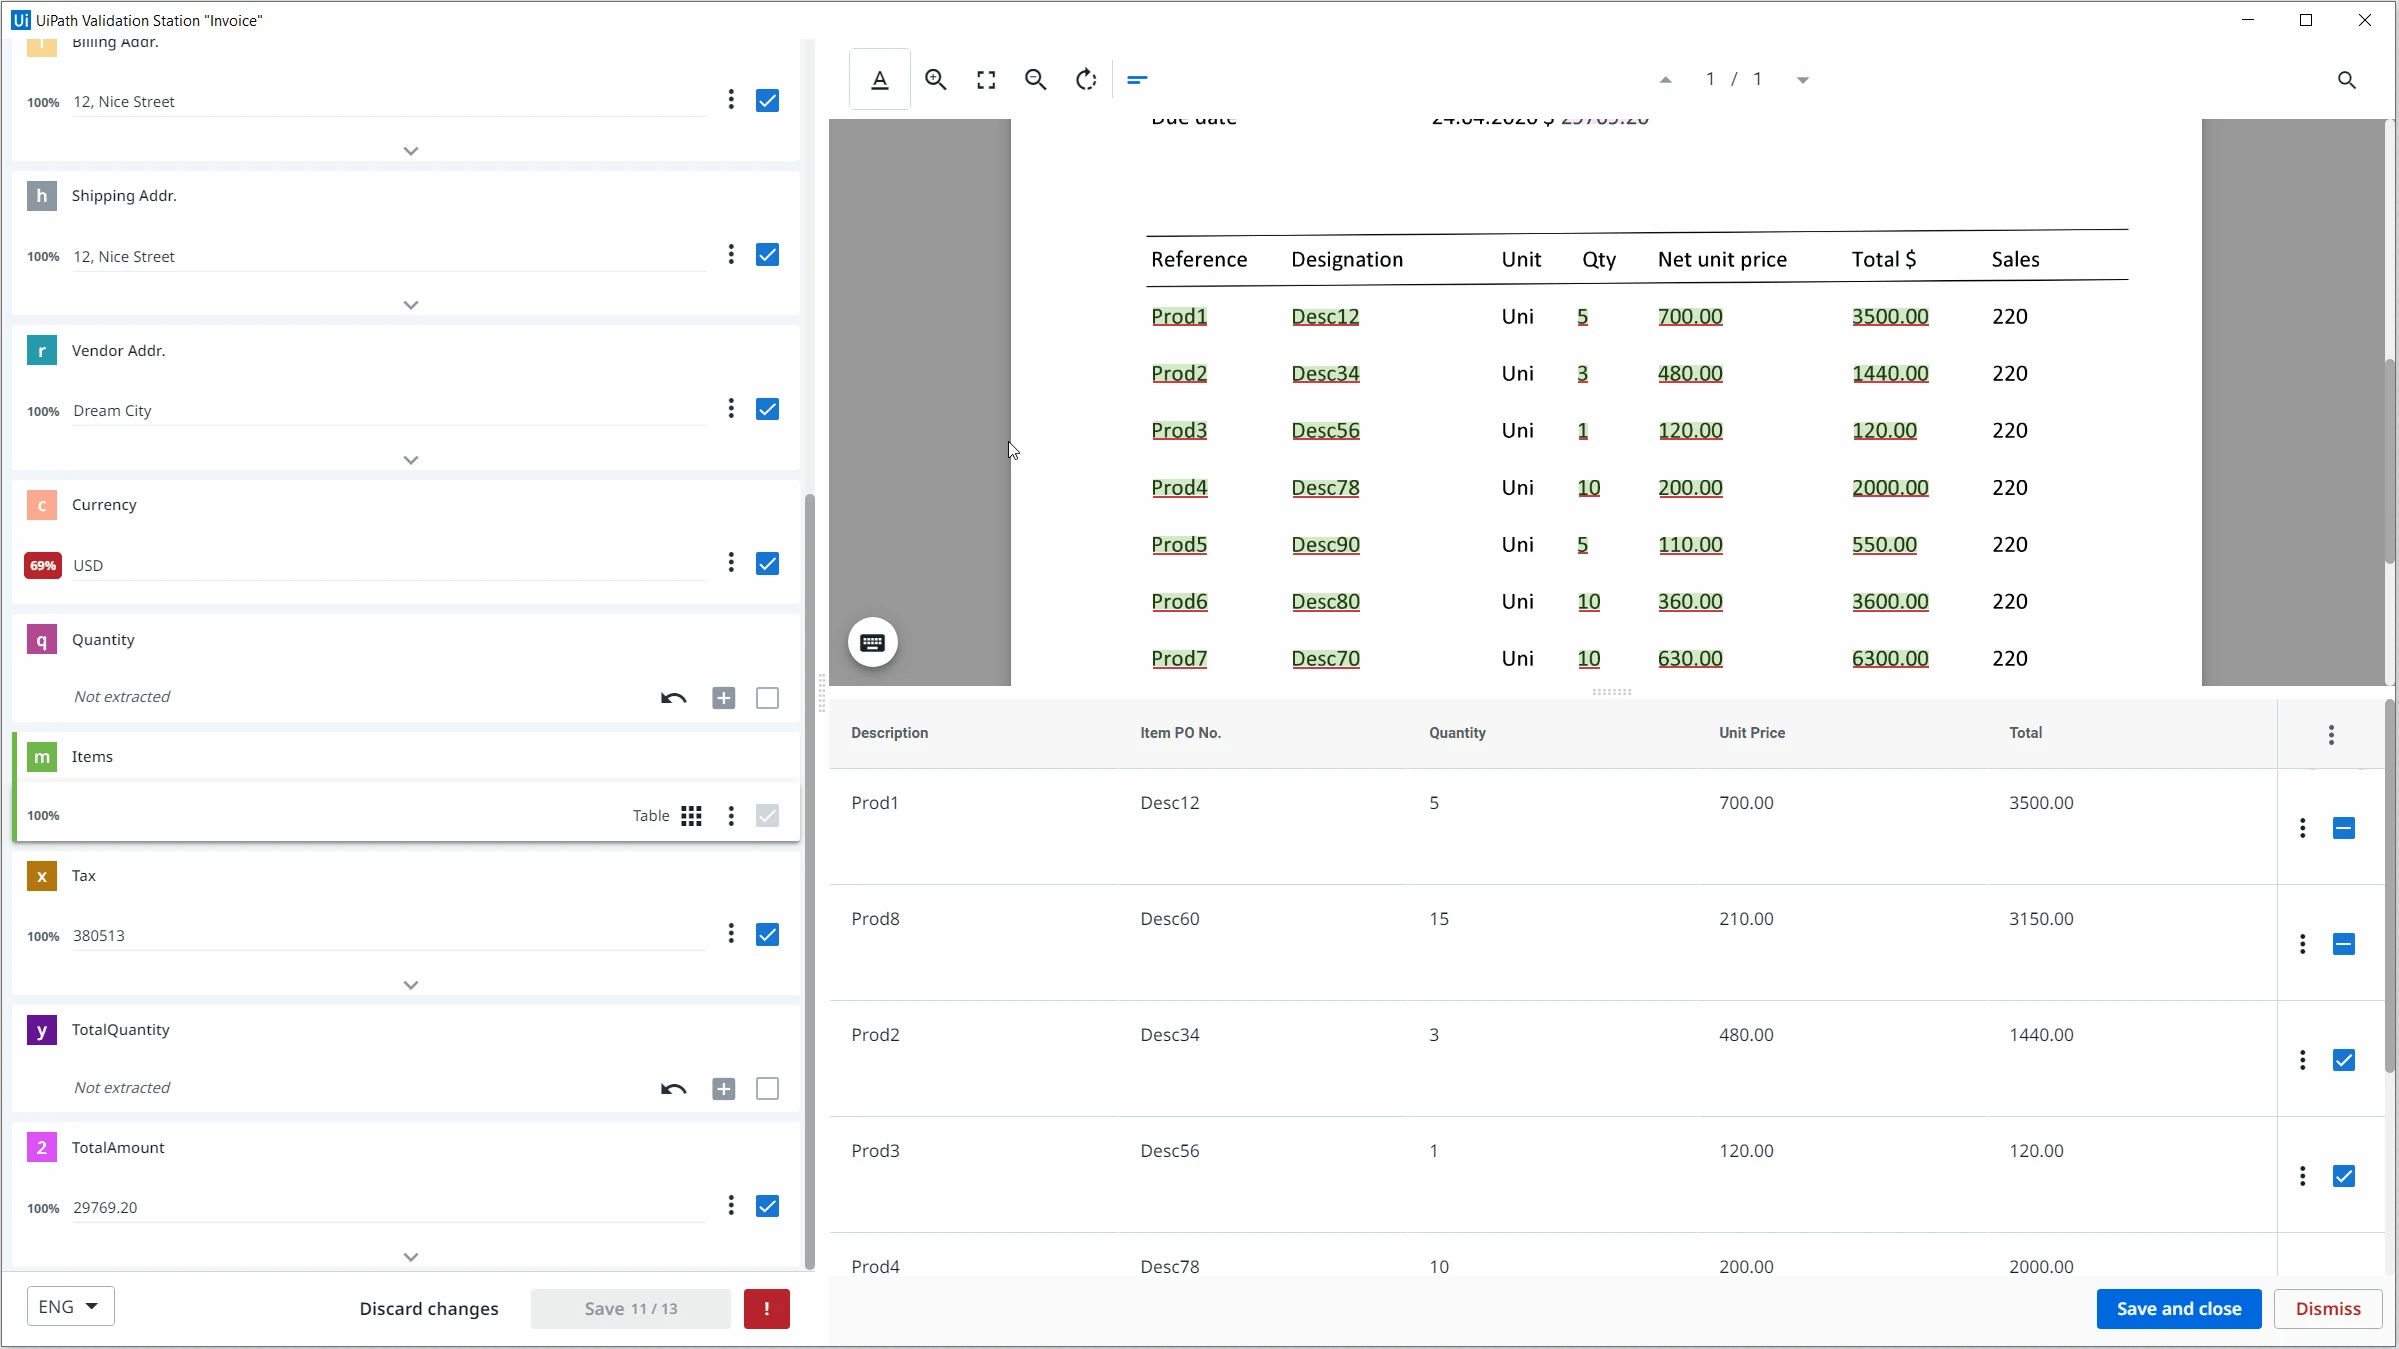
Task: Expand the Tax field details chevron
Action: click(411, 985)
